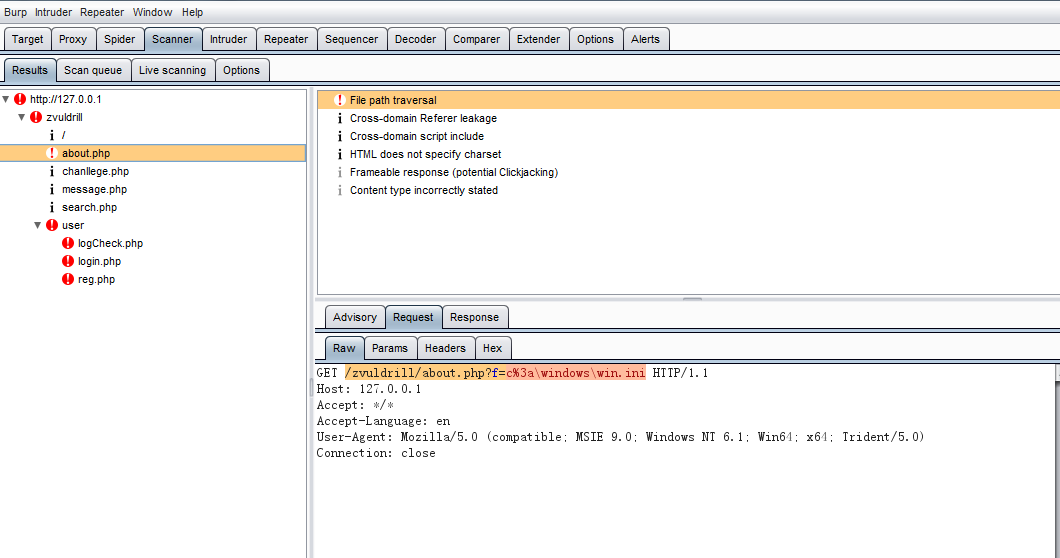Switch to the Sequencer tab

tap(352, 39)
